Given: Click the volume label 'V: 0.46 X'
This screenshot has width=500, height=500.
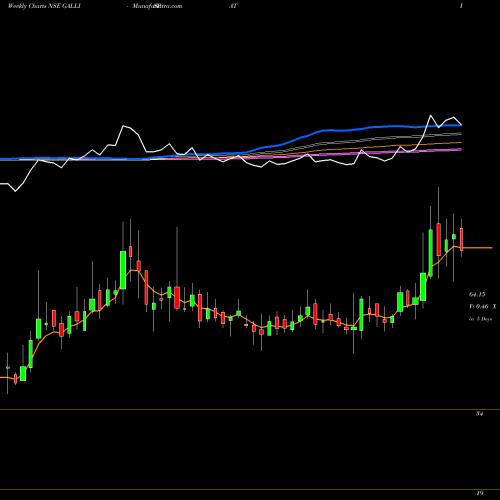Looking at the screenshot, I should (x=483, y=306).
